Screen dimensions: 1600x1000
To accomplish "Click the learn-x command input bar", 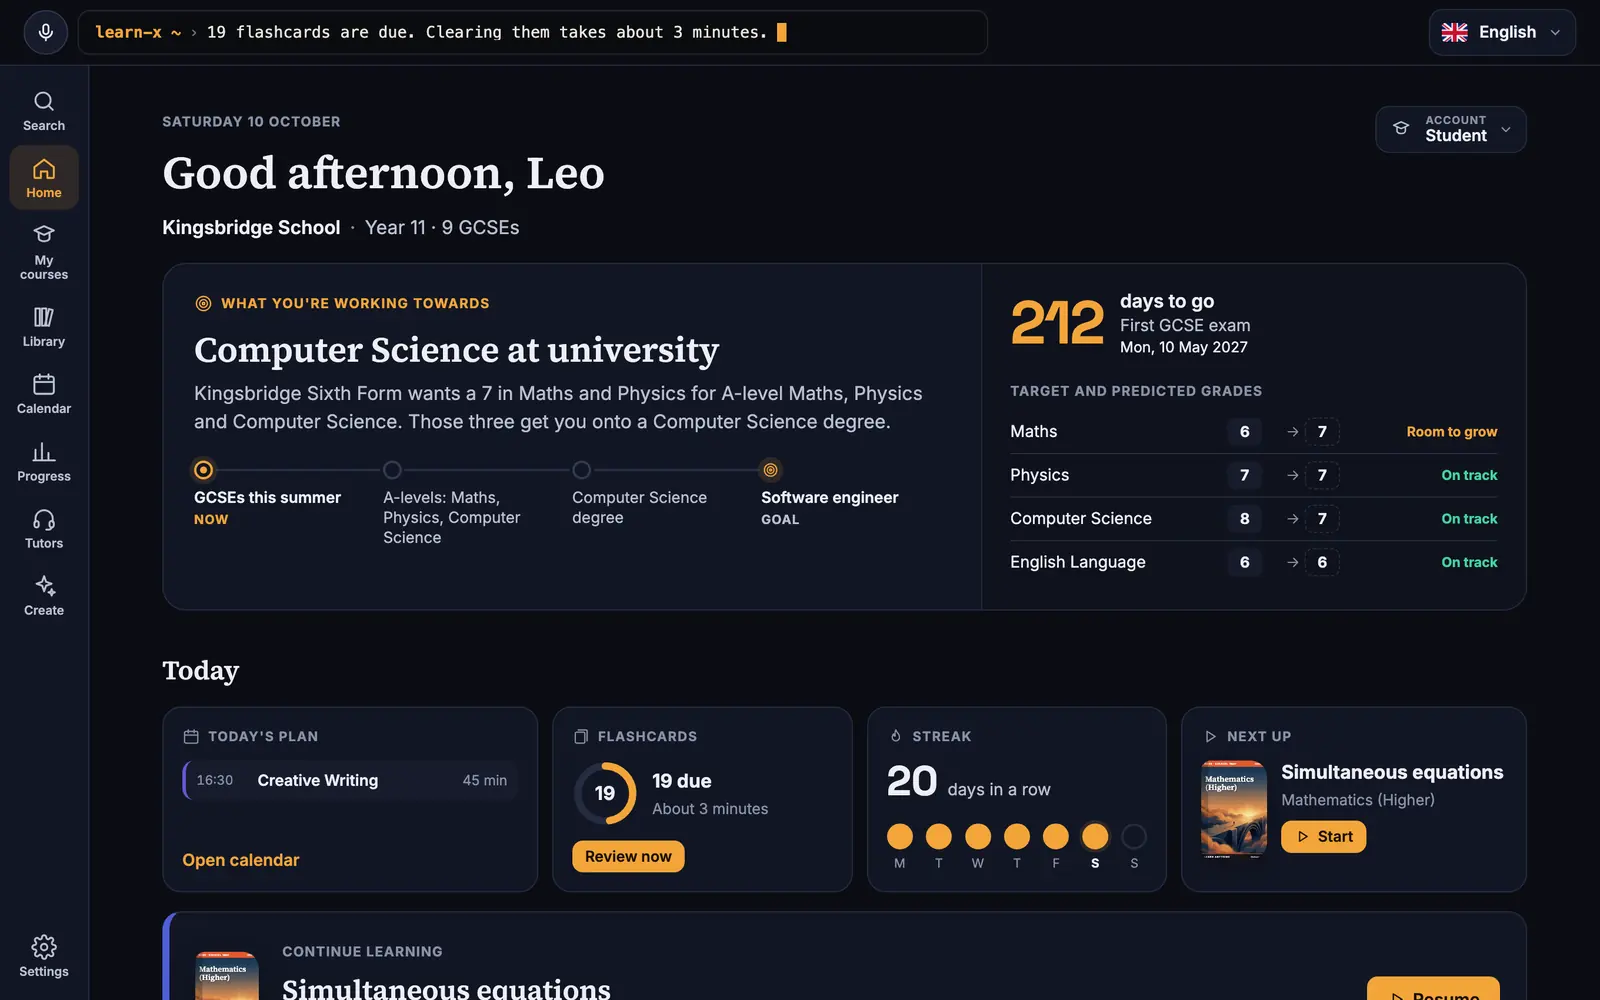I will [532, 32].
